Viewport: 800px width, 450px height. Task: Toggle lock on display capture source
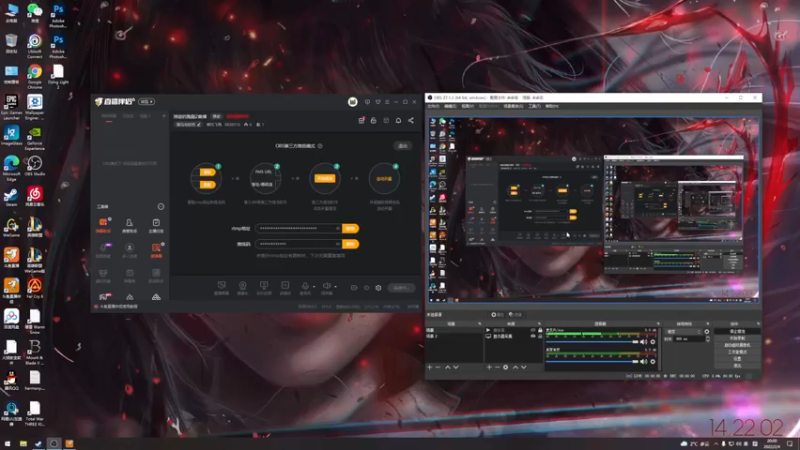tap(540, 336)
